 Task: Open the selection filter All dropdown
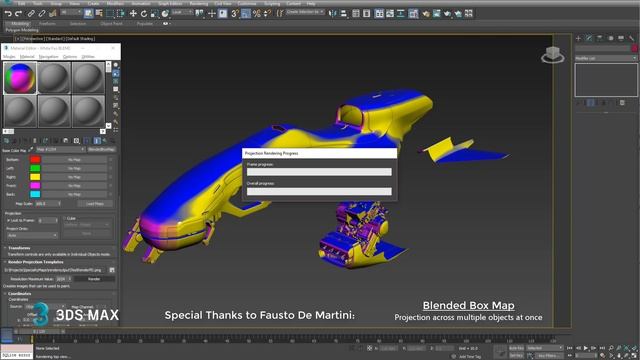(71, 13)
